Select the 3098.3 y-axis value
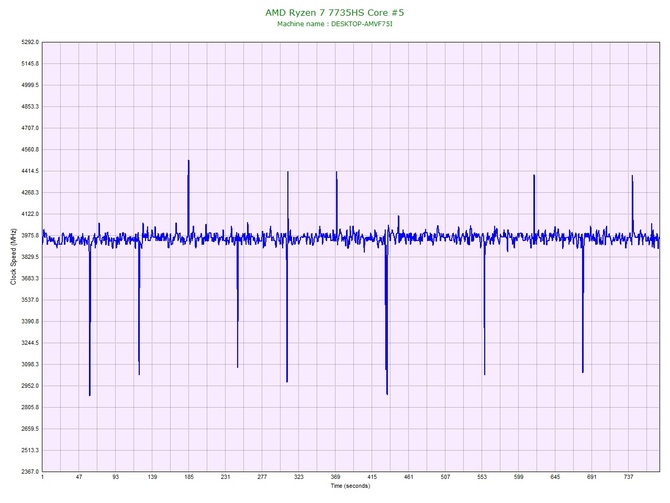This screenshot has height=503, width=670. point(30,364)
